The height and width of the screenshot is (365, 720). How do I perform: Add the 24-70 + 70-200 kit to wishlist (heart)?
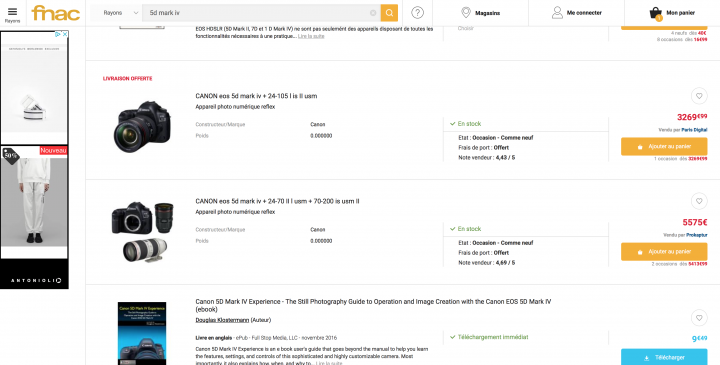click(699, 201)
